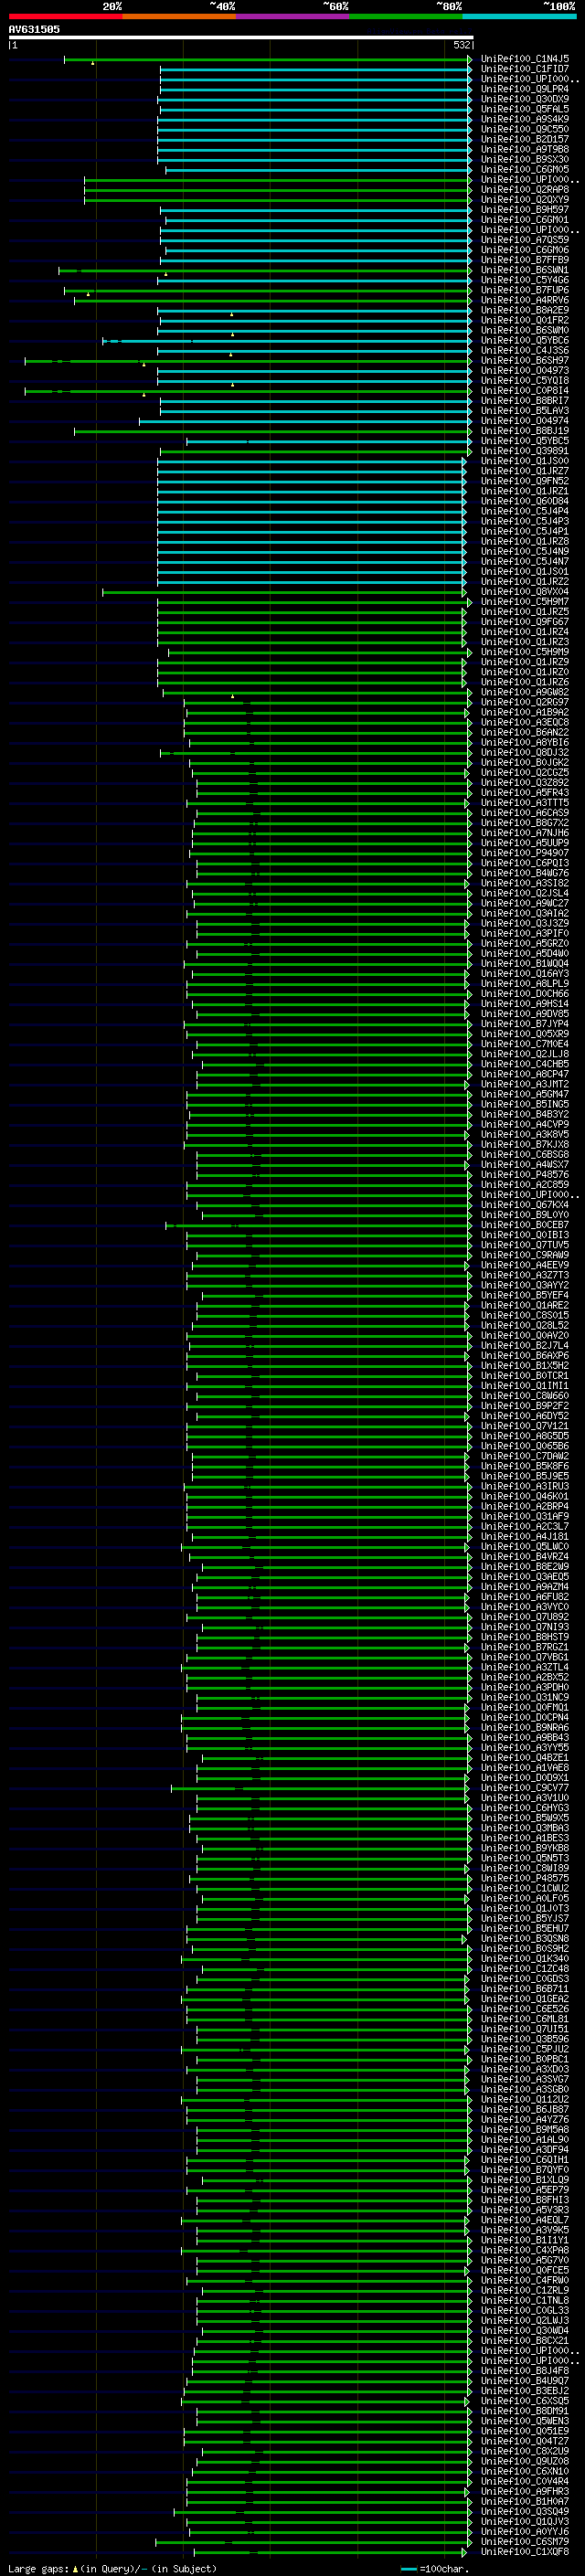Select hit UniRef100_Q39891
The width and height of the screenshot is (585, 2576).
525,451
